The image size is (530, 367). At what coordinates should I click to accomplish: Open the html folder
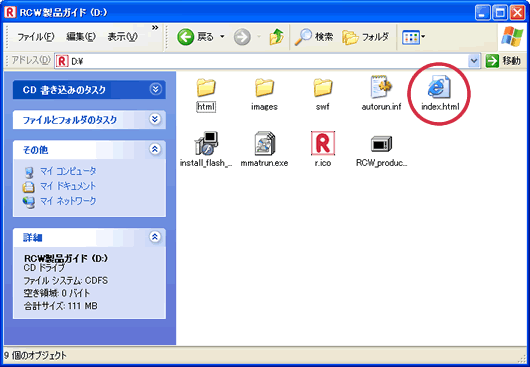[x=206, y=88]
